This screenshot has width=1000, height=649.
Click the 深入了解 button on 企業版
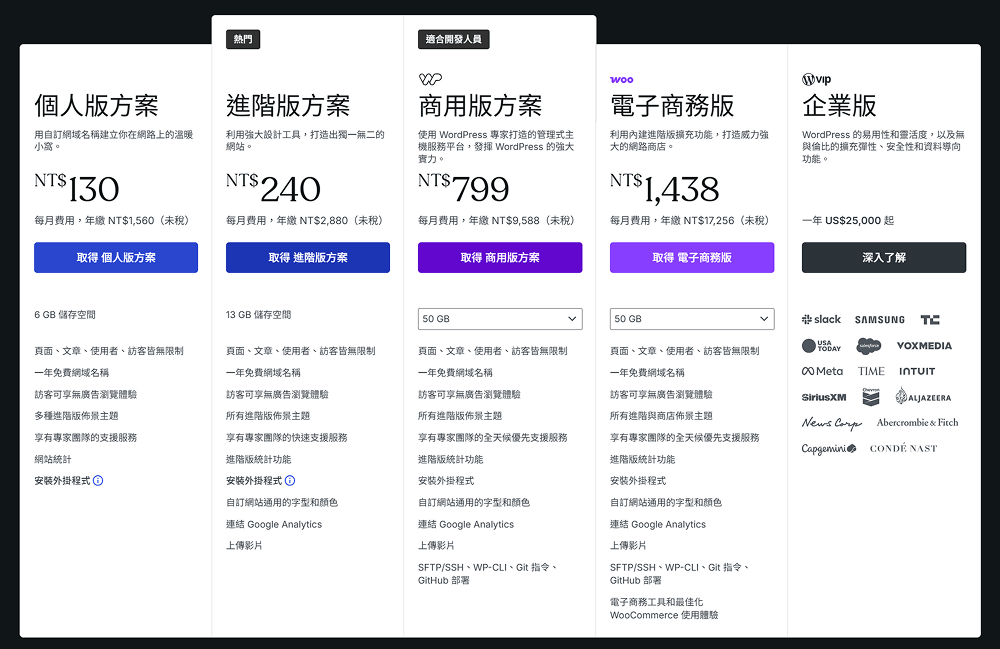tap(883, 258)
